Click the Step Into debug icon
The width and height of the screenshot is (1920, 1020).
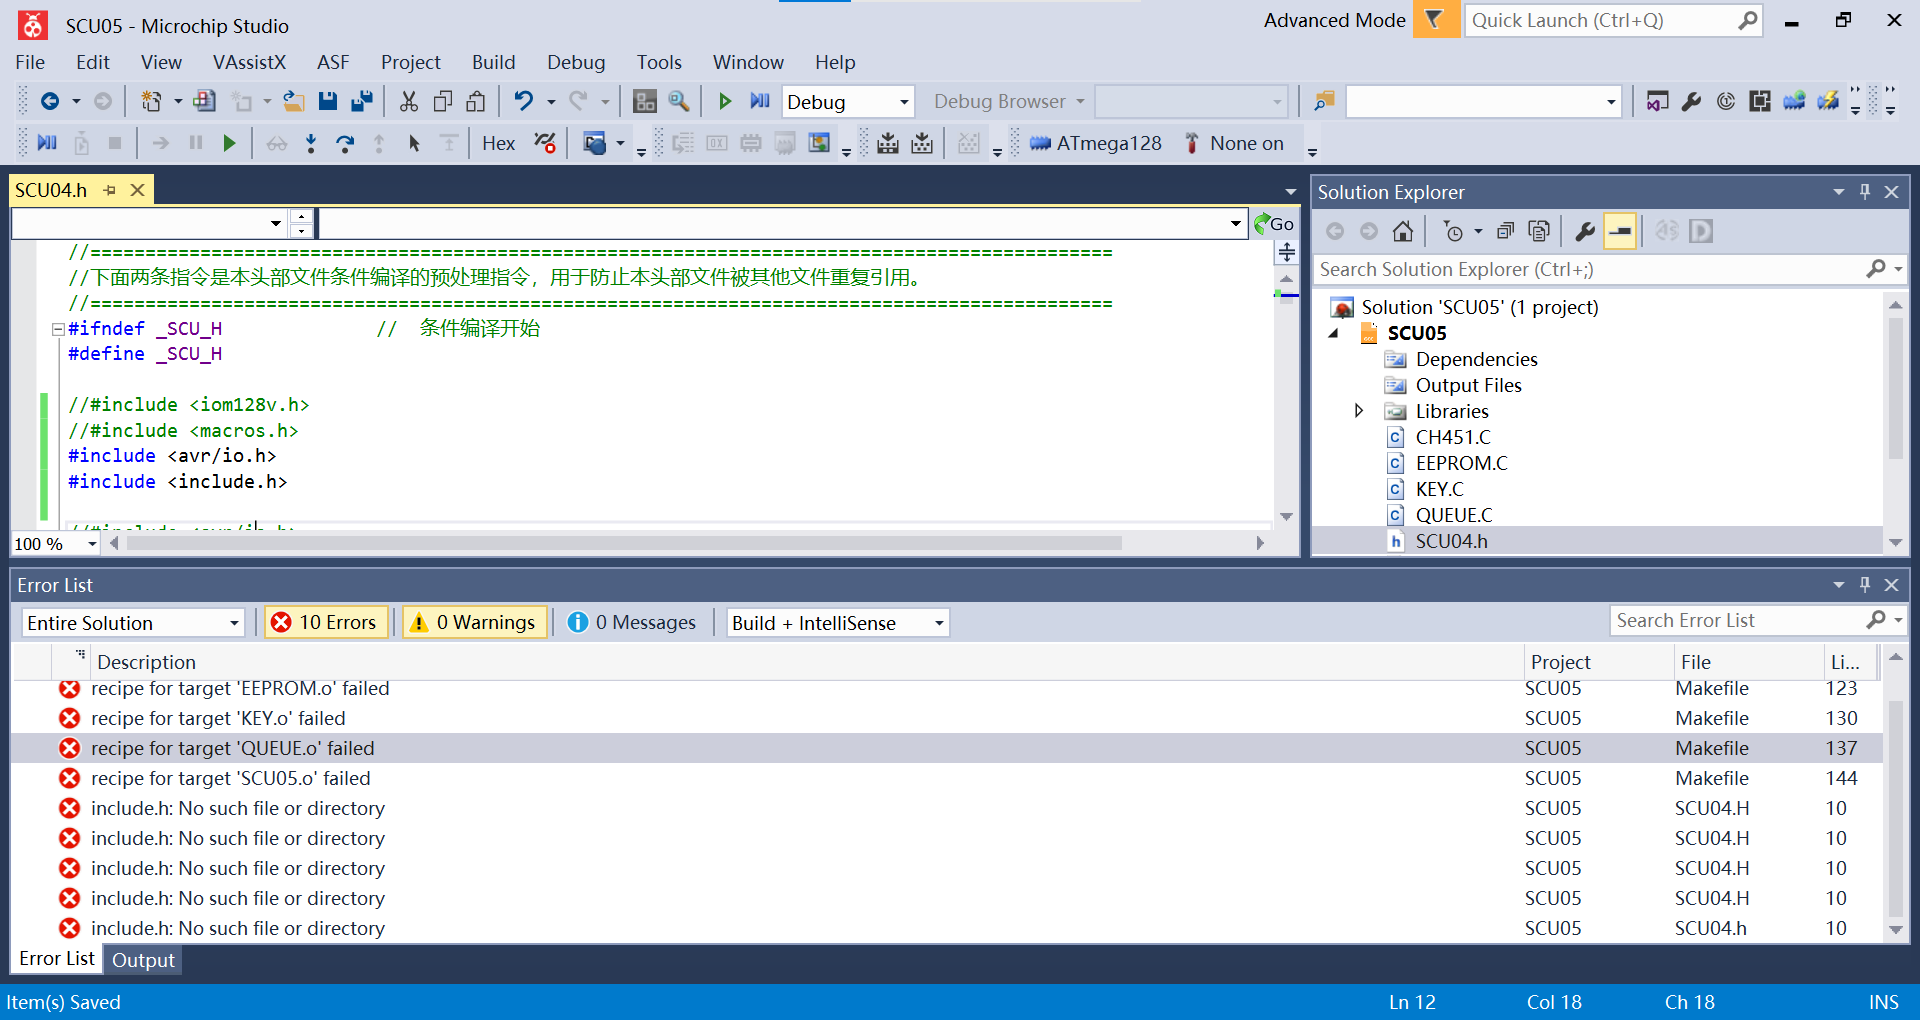310,143
